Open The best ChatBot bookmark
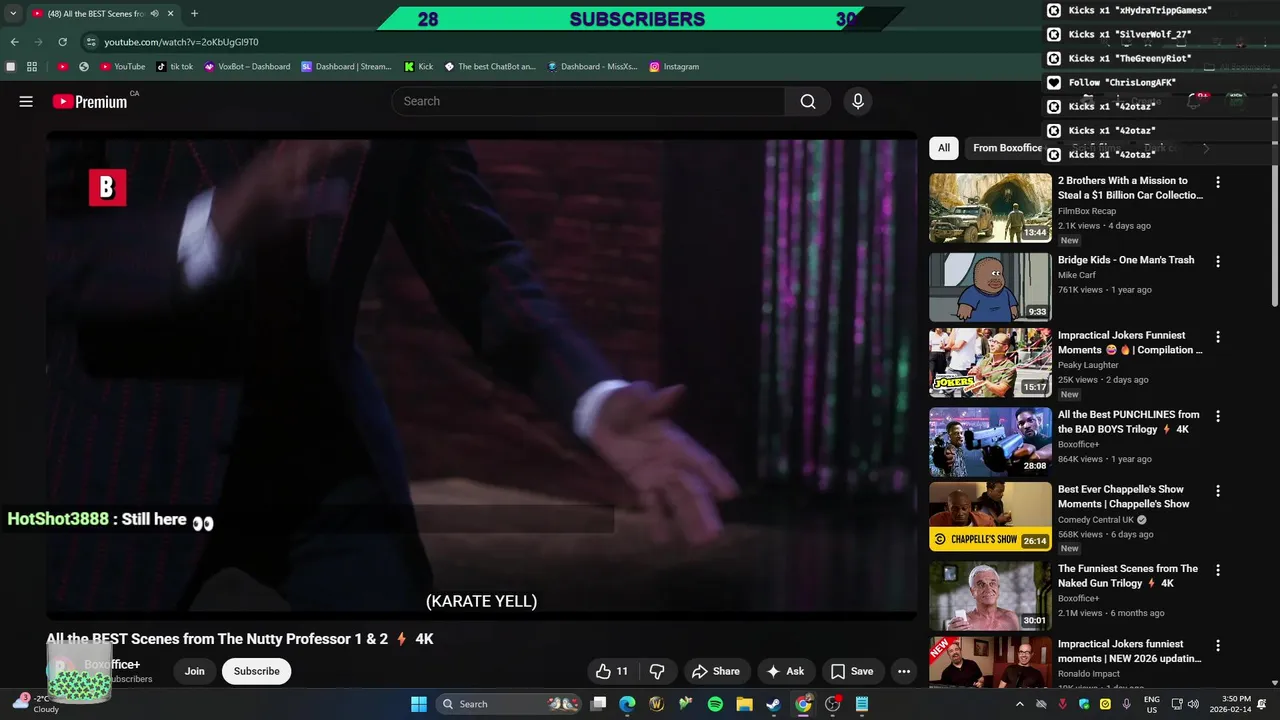Screen dimensions: 1280x720 [x=490, y=67]
